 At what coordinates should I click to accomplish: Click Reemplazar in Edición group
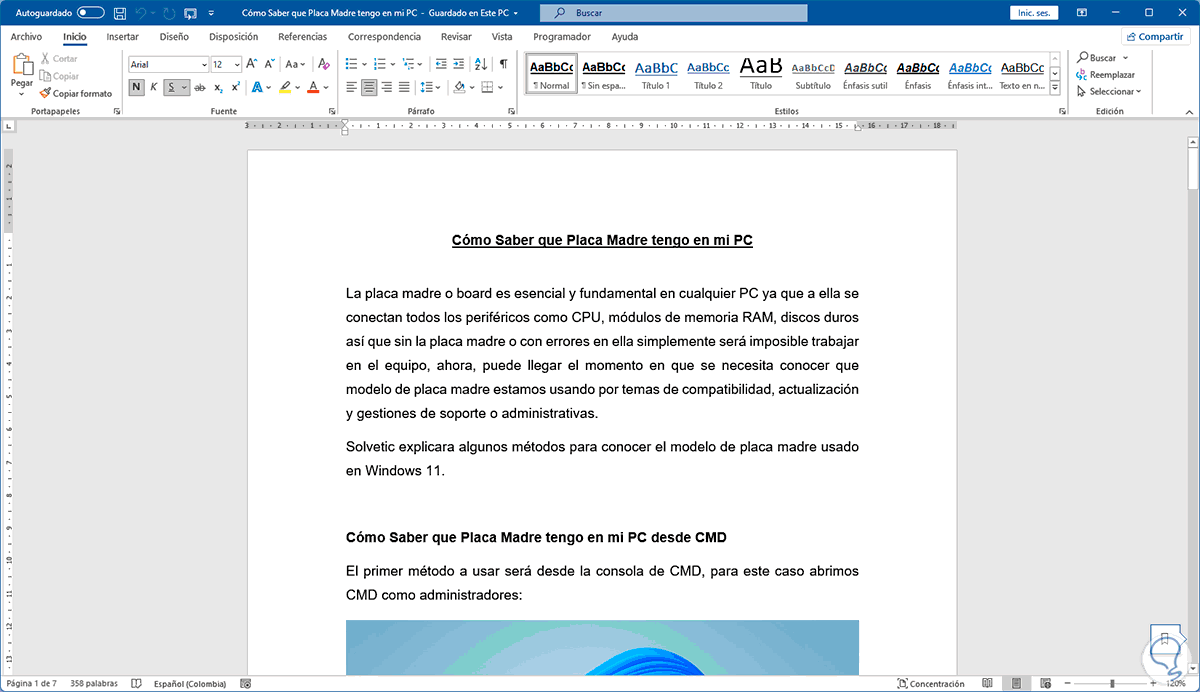(1106, 75)
